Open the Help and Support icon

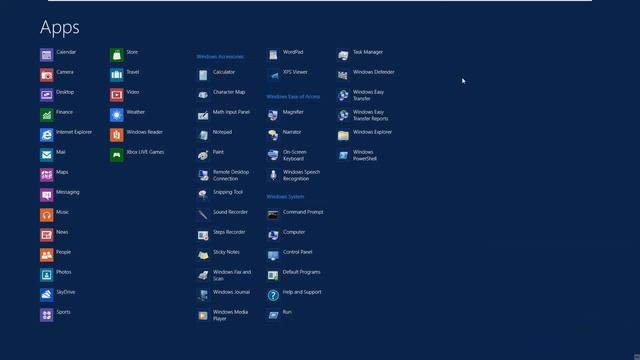coord(273,295)
